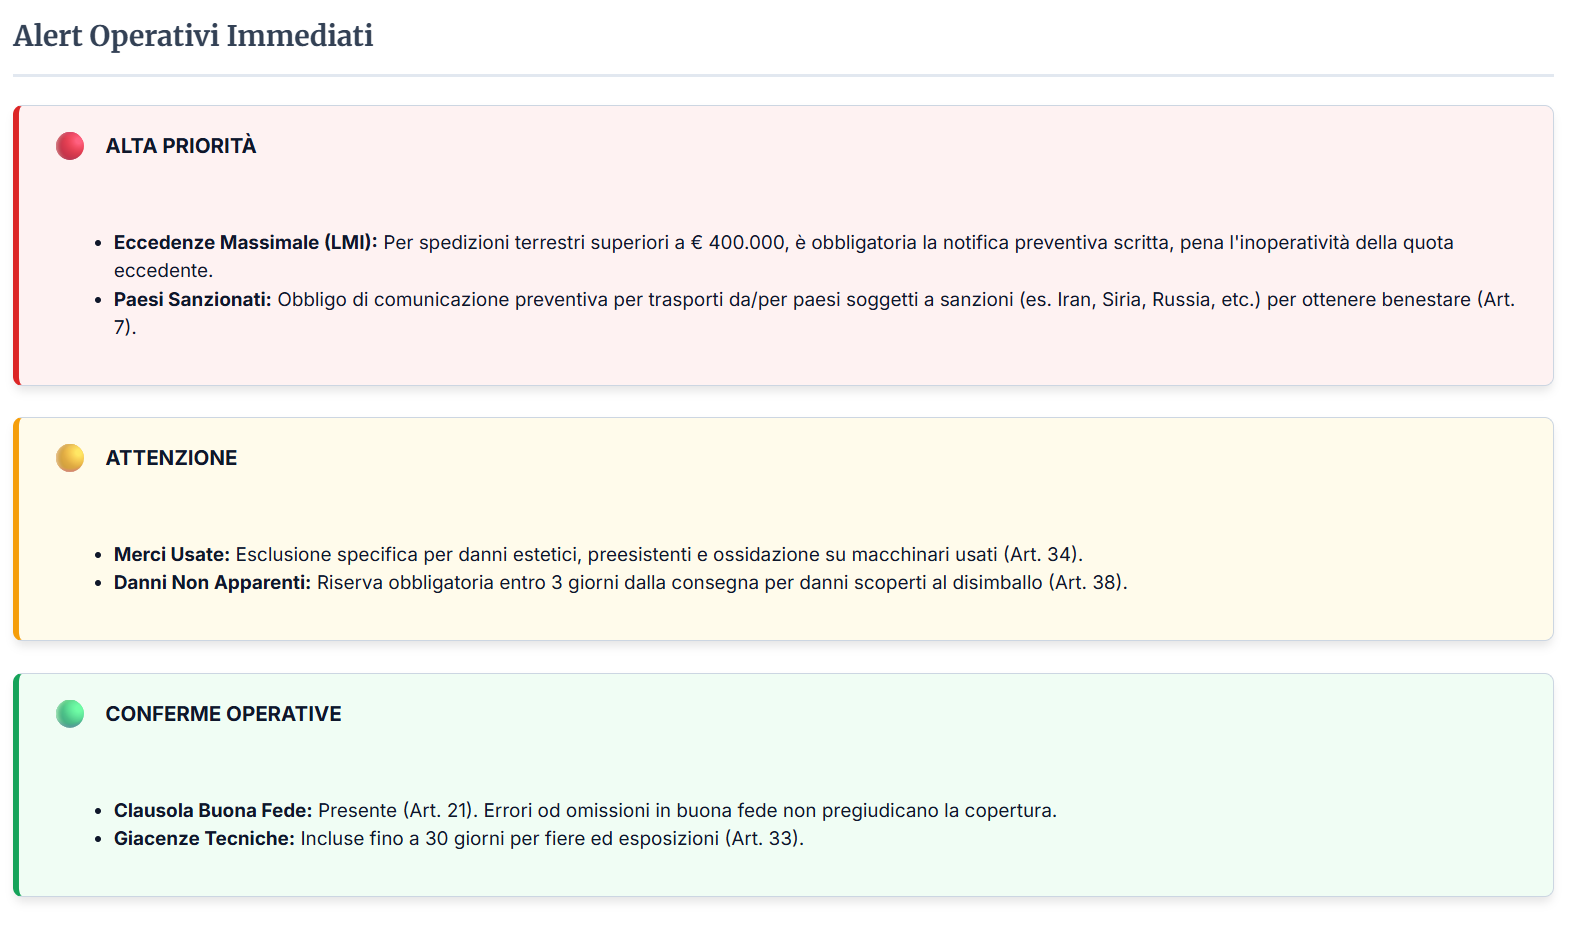Select the "CONFERME OPERATIVE" card title
1575x929 pixels.
(223, 714)
